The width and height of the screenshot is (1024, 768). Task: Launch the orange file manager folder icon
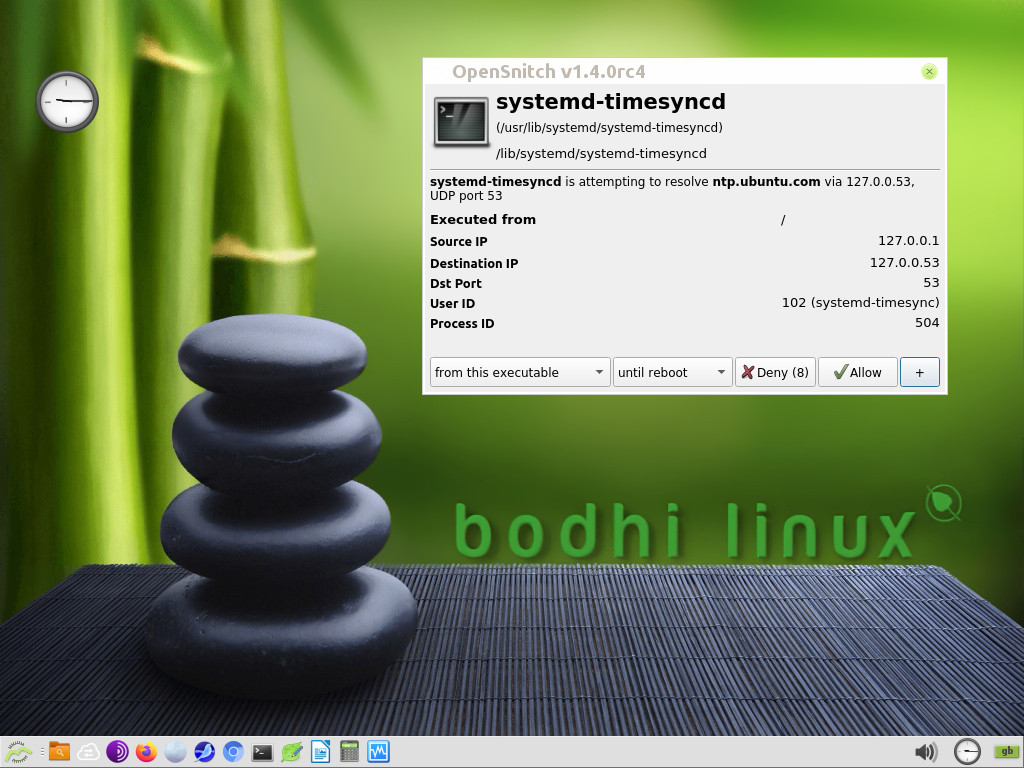[59, 752]
